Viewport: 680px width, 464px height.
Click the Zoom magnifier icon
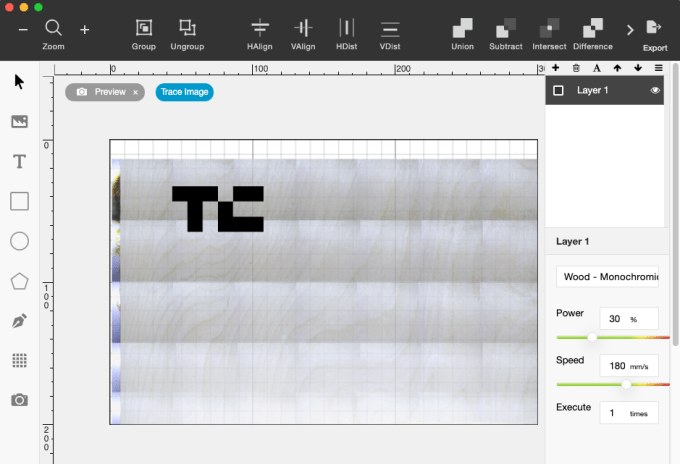(53, 28)
